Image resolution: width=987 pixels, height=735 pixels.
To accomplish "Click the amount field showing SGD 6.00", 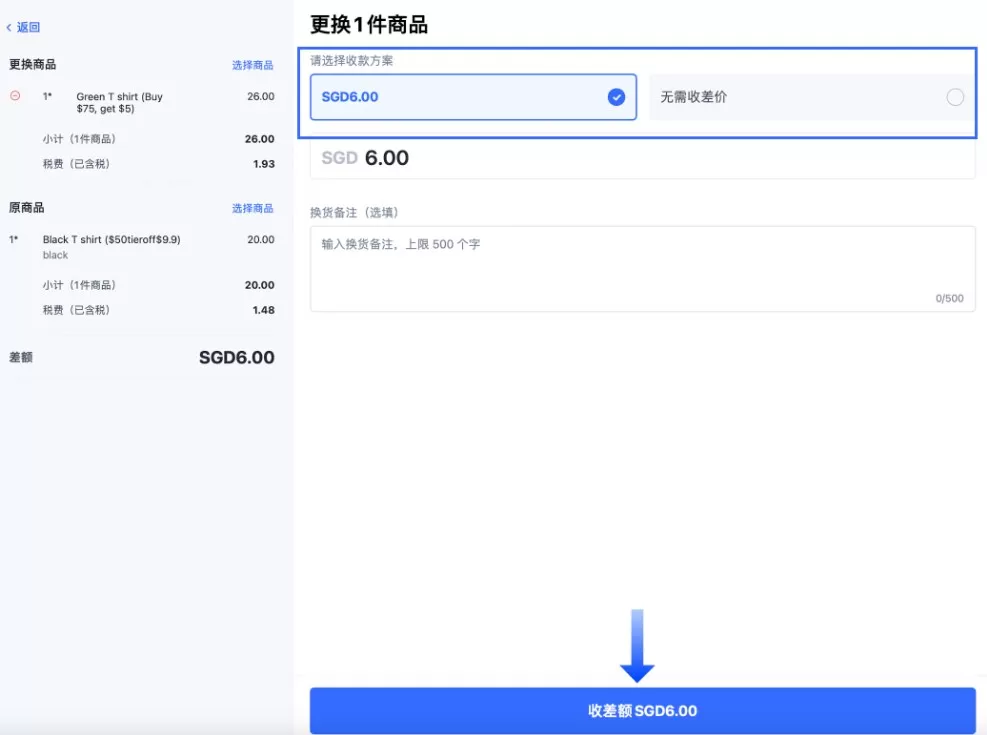I will tap(640, 157).
